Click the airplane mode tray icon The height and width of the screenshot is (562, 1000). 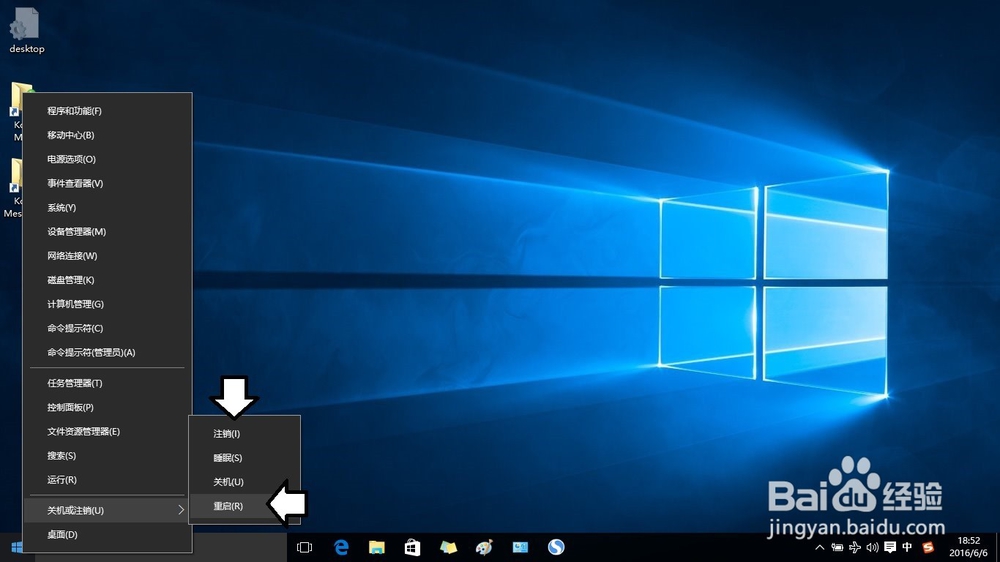tap(855, 547)
